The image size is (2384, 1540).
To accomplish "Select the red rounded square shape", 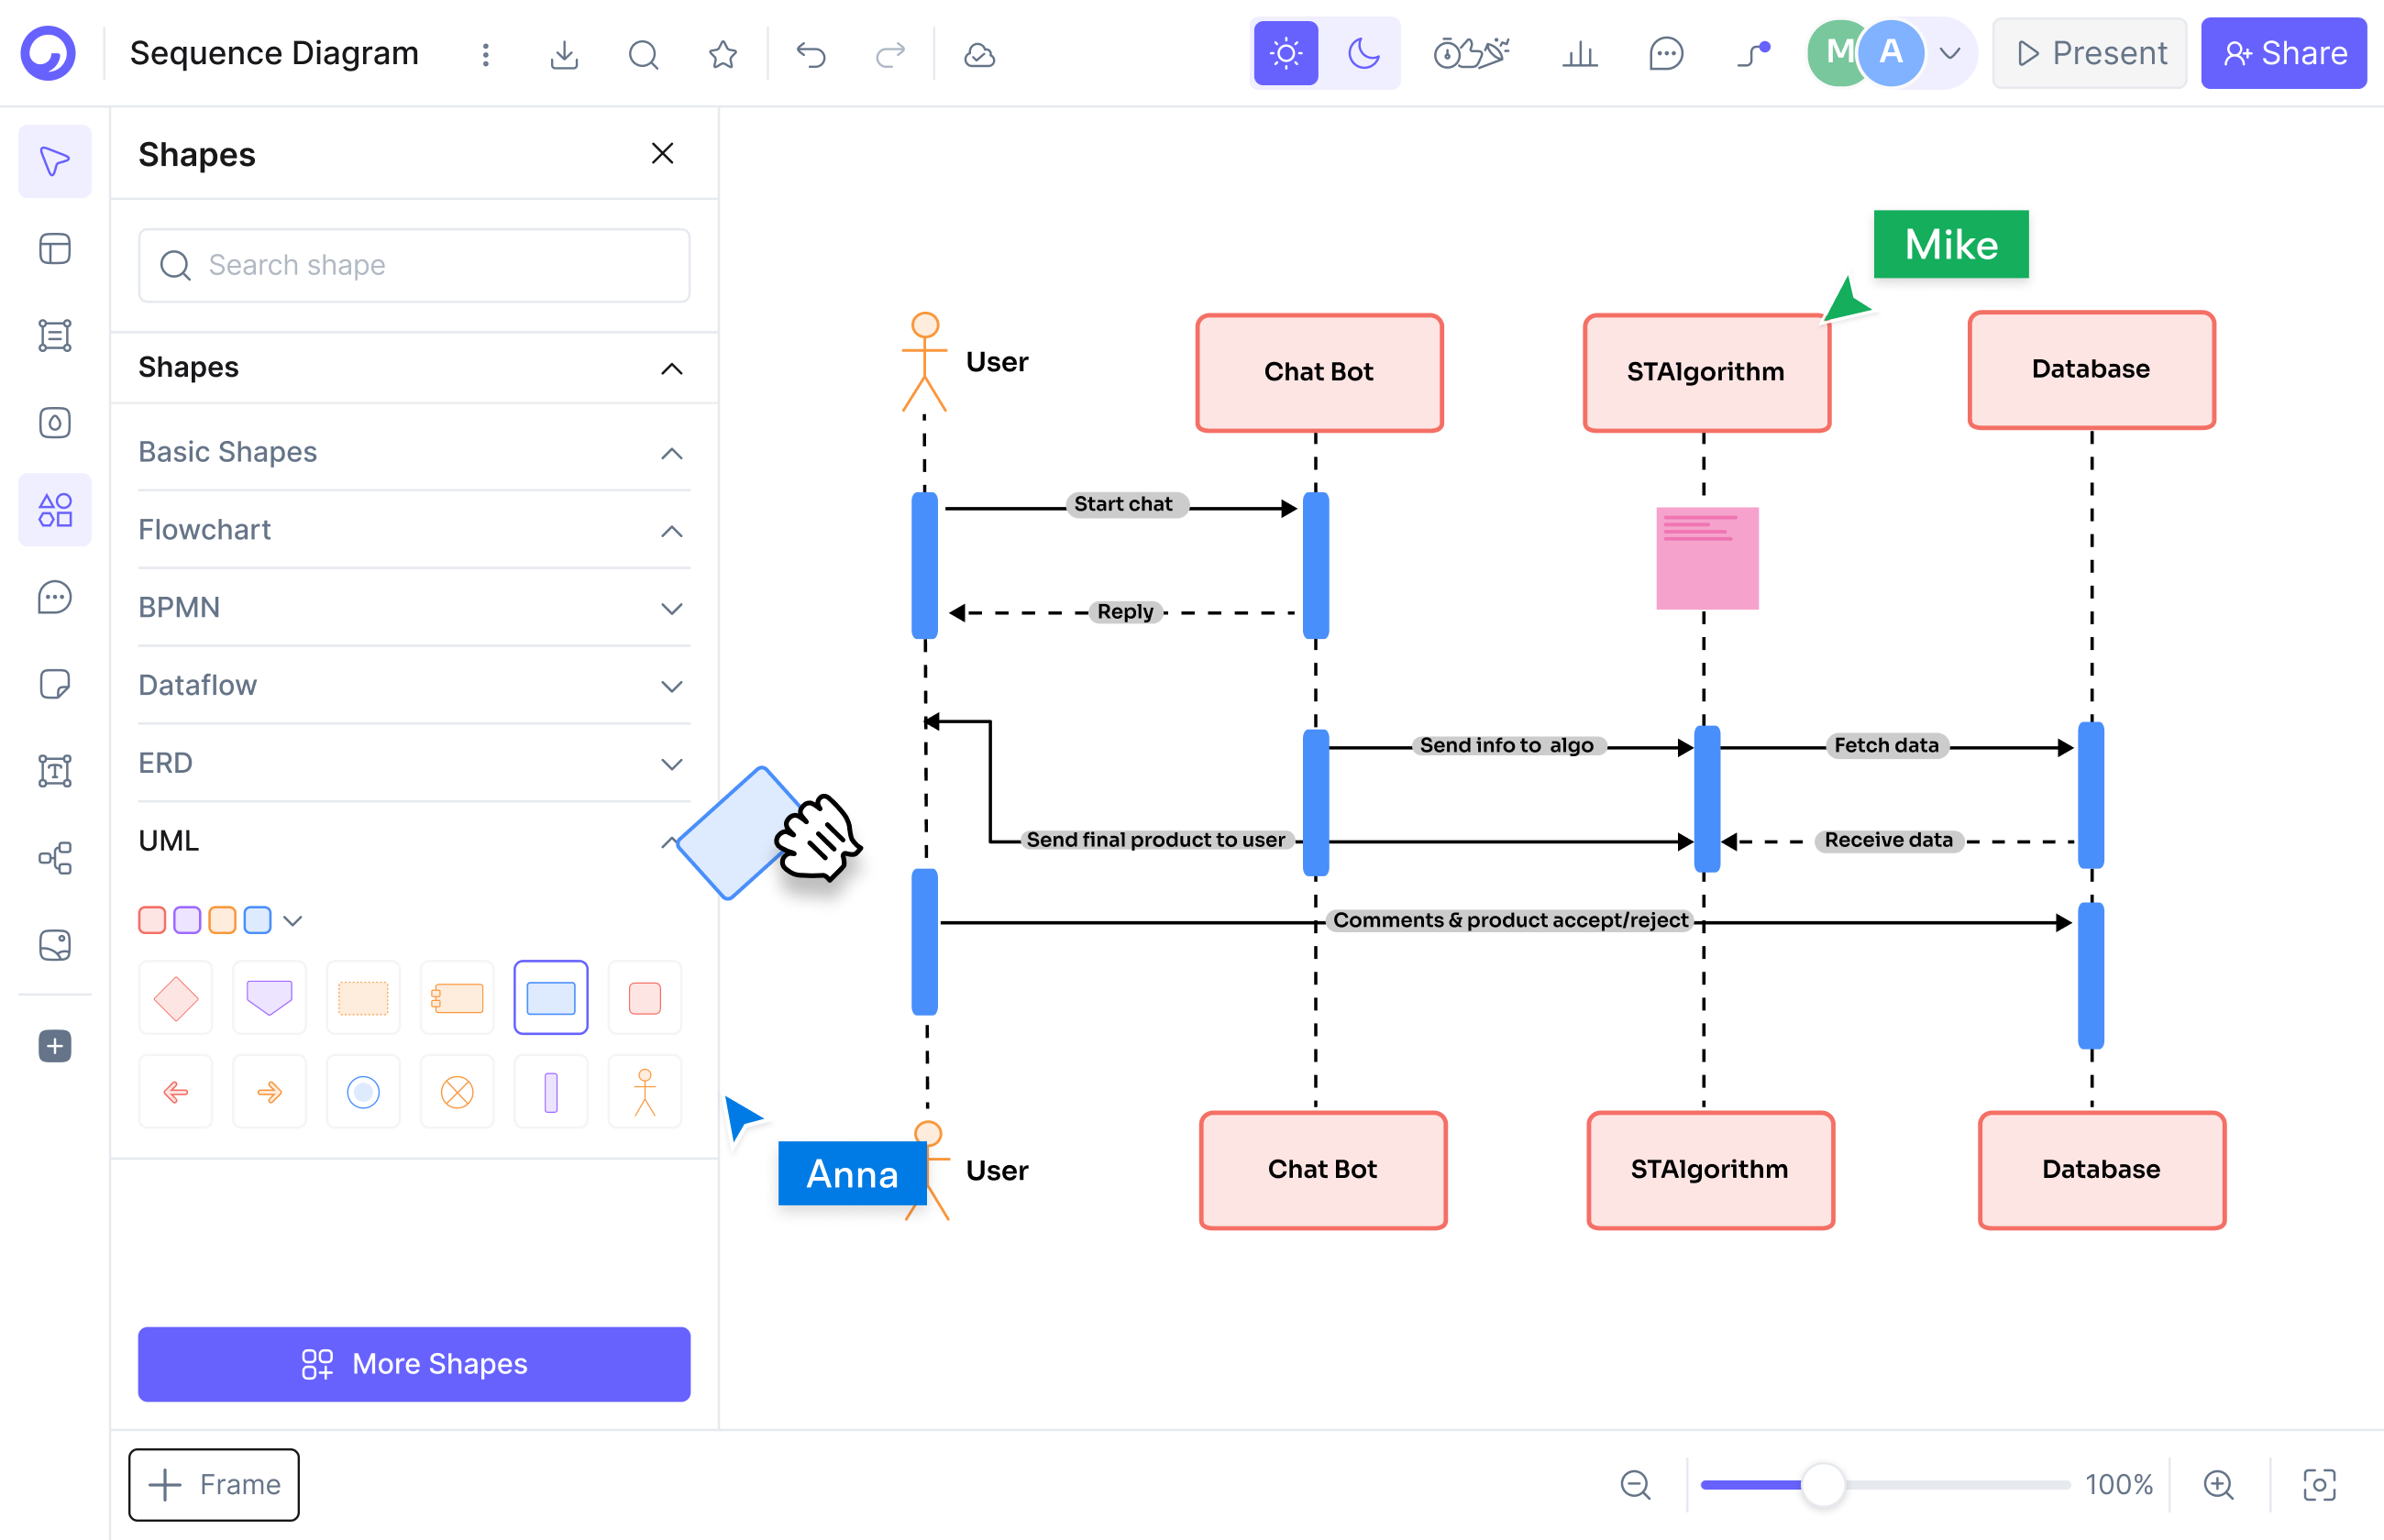I will 645,998.
